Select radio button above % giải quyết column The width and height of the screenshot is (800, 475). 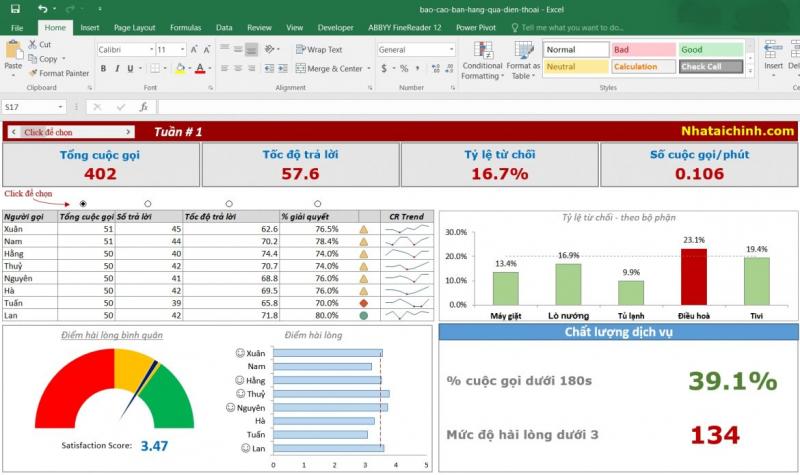[x=318, y=204]
